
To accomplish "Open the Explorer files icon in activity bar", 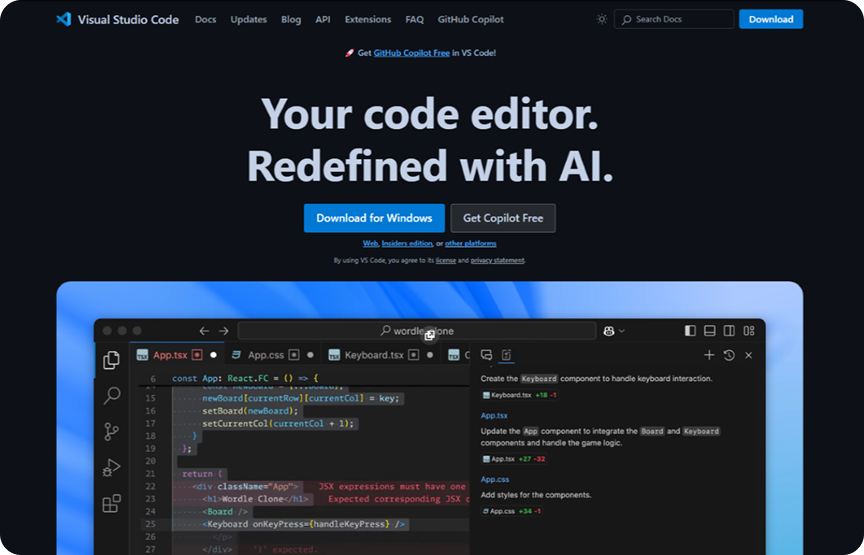I will point(111,360).
